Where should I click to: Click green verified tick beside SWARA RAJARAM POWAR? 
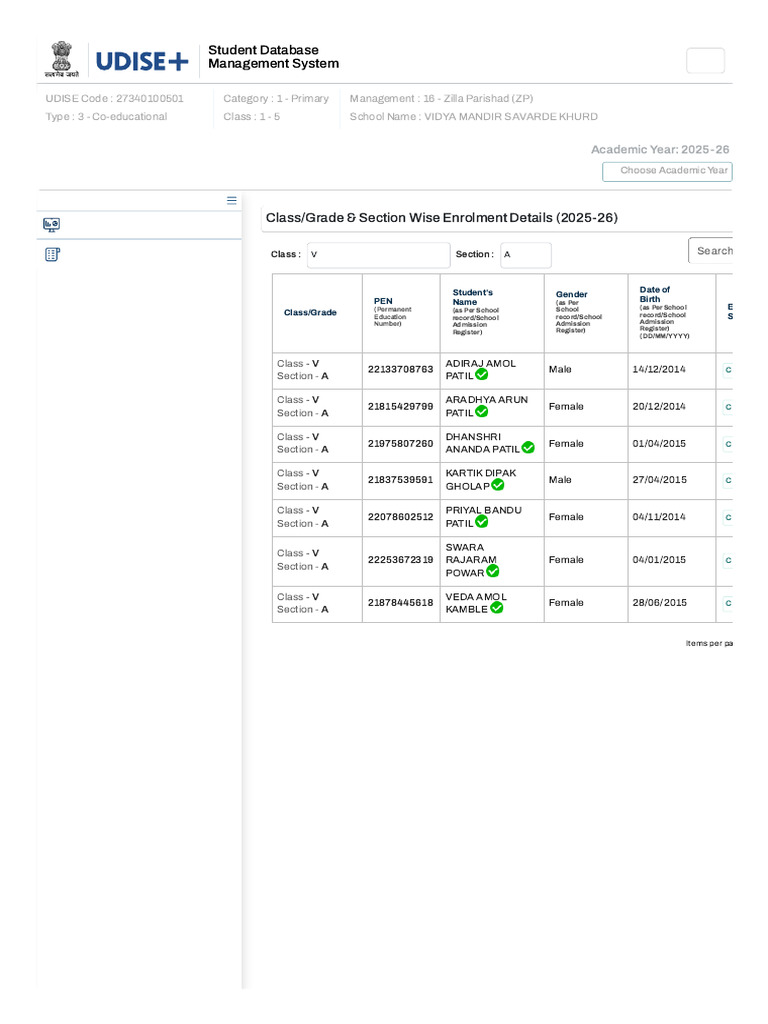pyautogui.click(x=493, y=571)
